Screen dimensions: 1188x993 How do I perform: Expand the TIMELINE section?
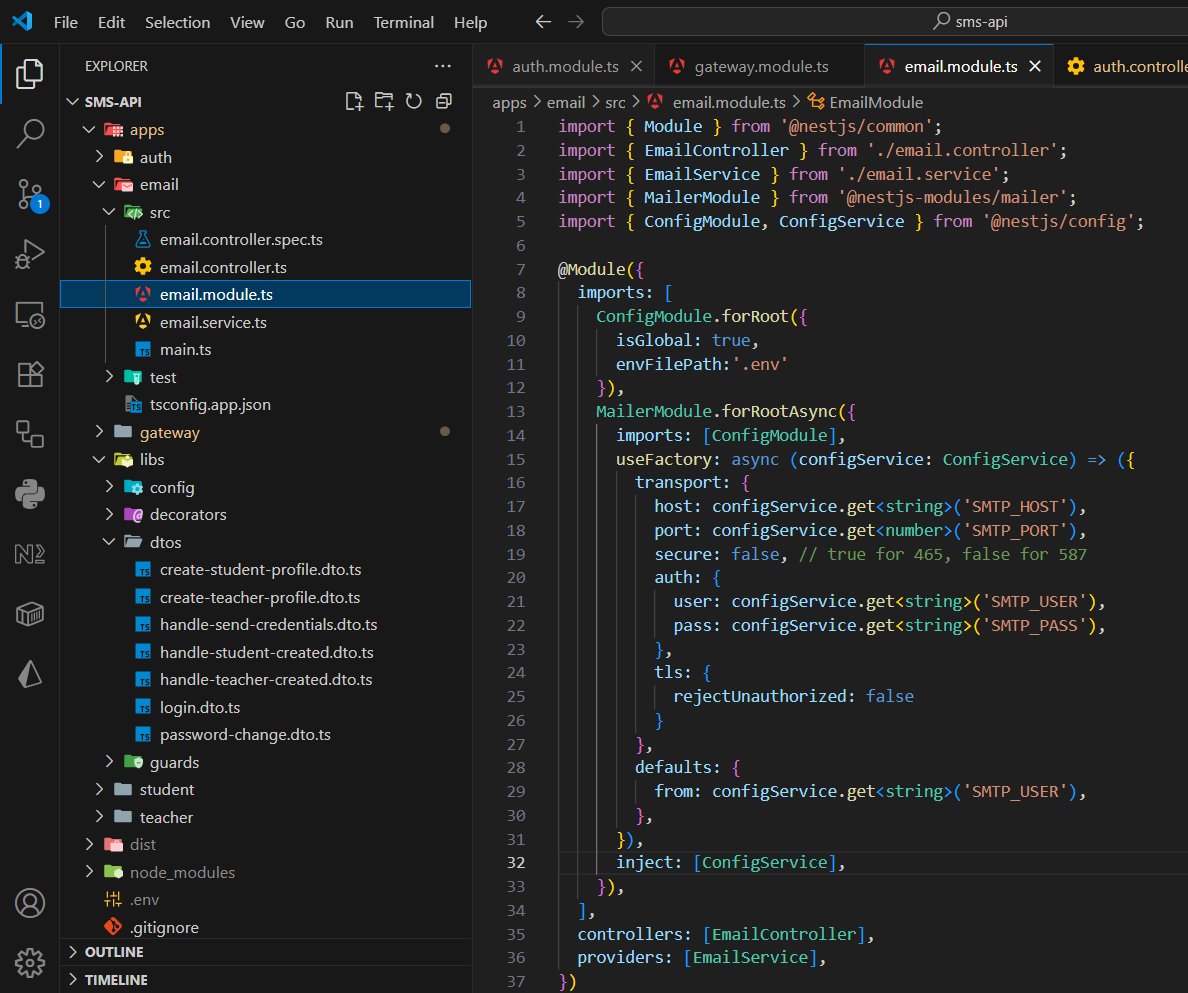coord(265,979)
